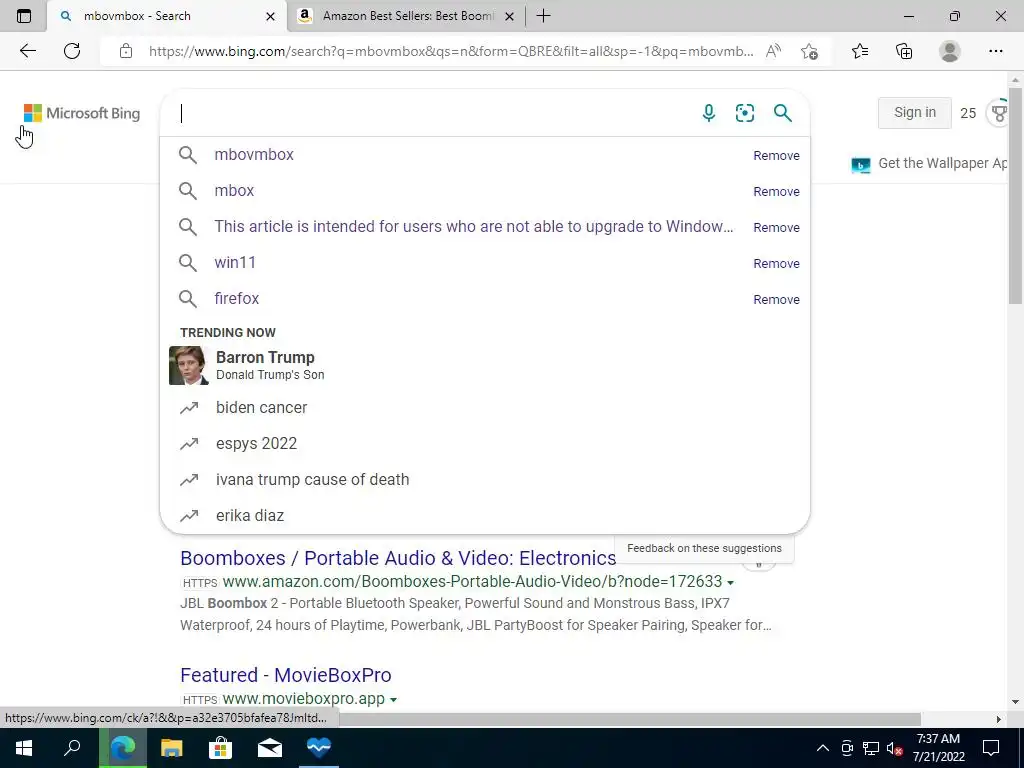This screenshot has width=1024, height=768.
Task: Close the Amazon Best Sellers tab
Action: [510, 16]
